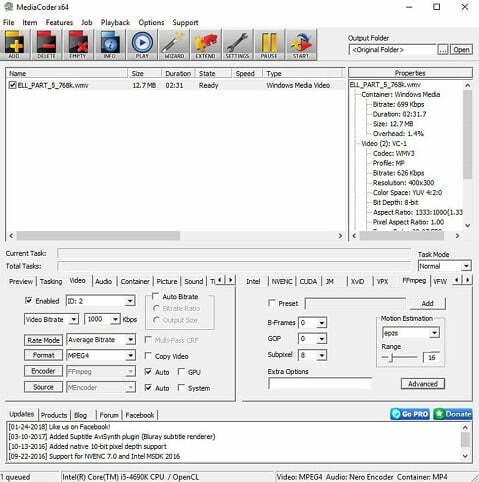Click the START transcoding icon

pos(301,44)
